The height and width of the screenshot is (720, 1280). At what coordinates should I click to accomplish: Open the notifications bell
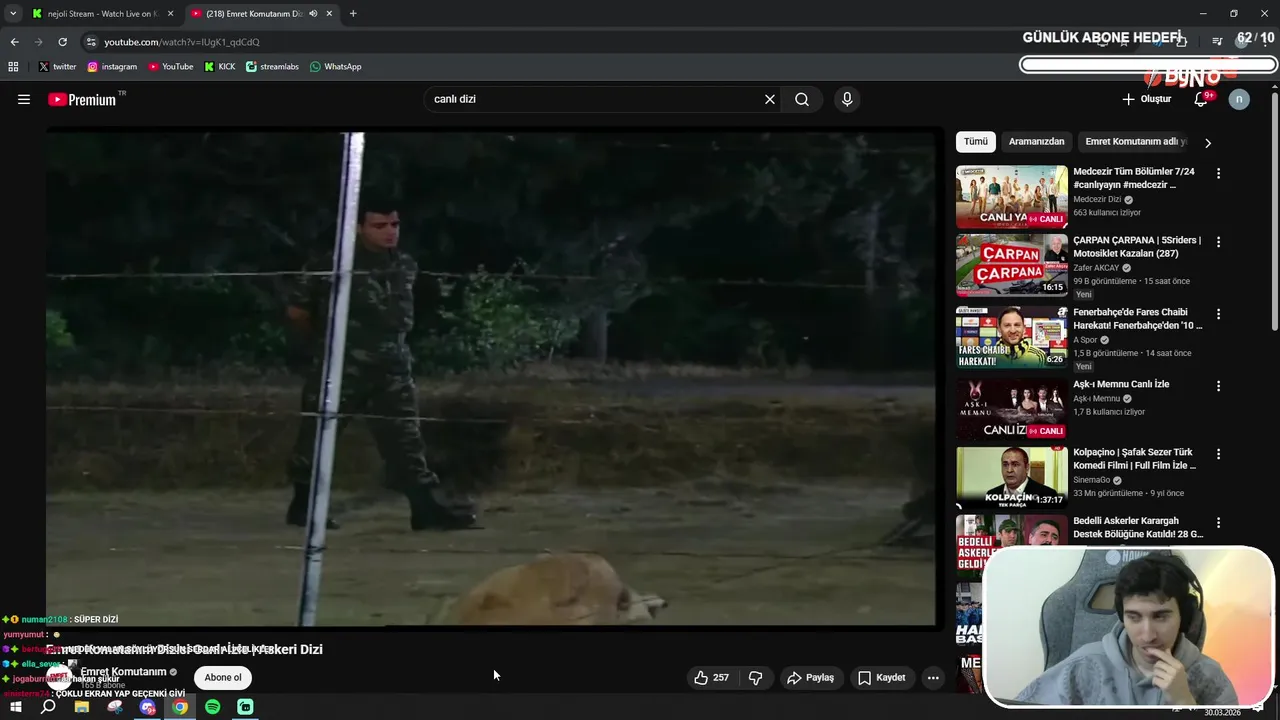tap(1201, 99)
